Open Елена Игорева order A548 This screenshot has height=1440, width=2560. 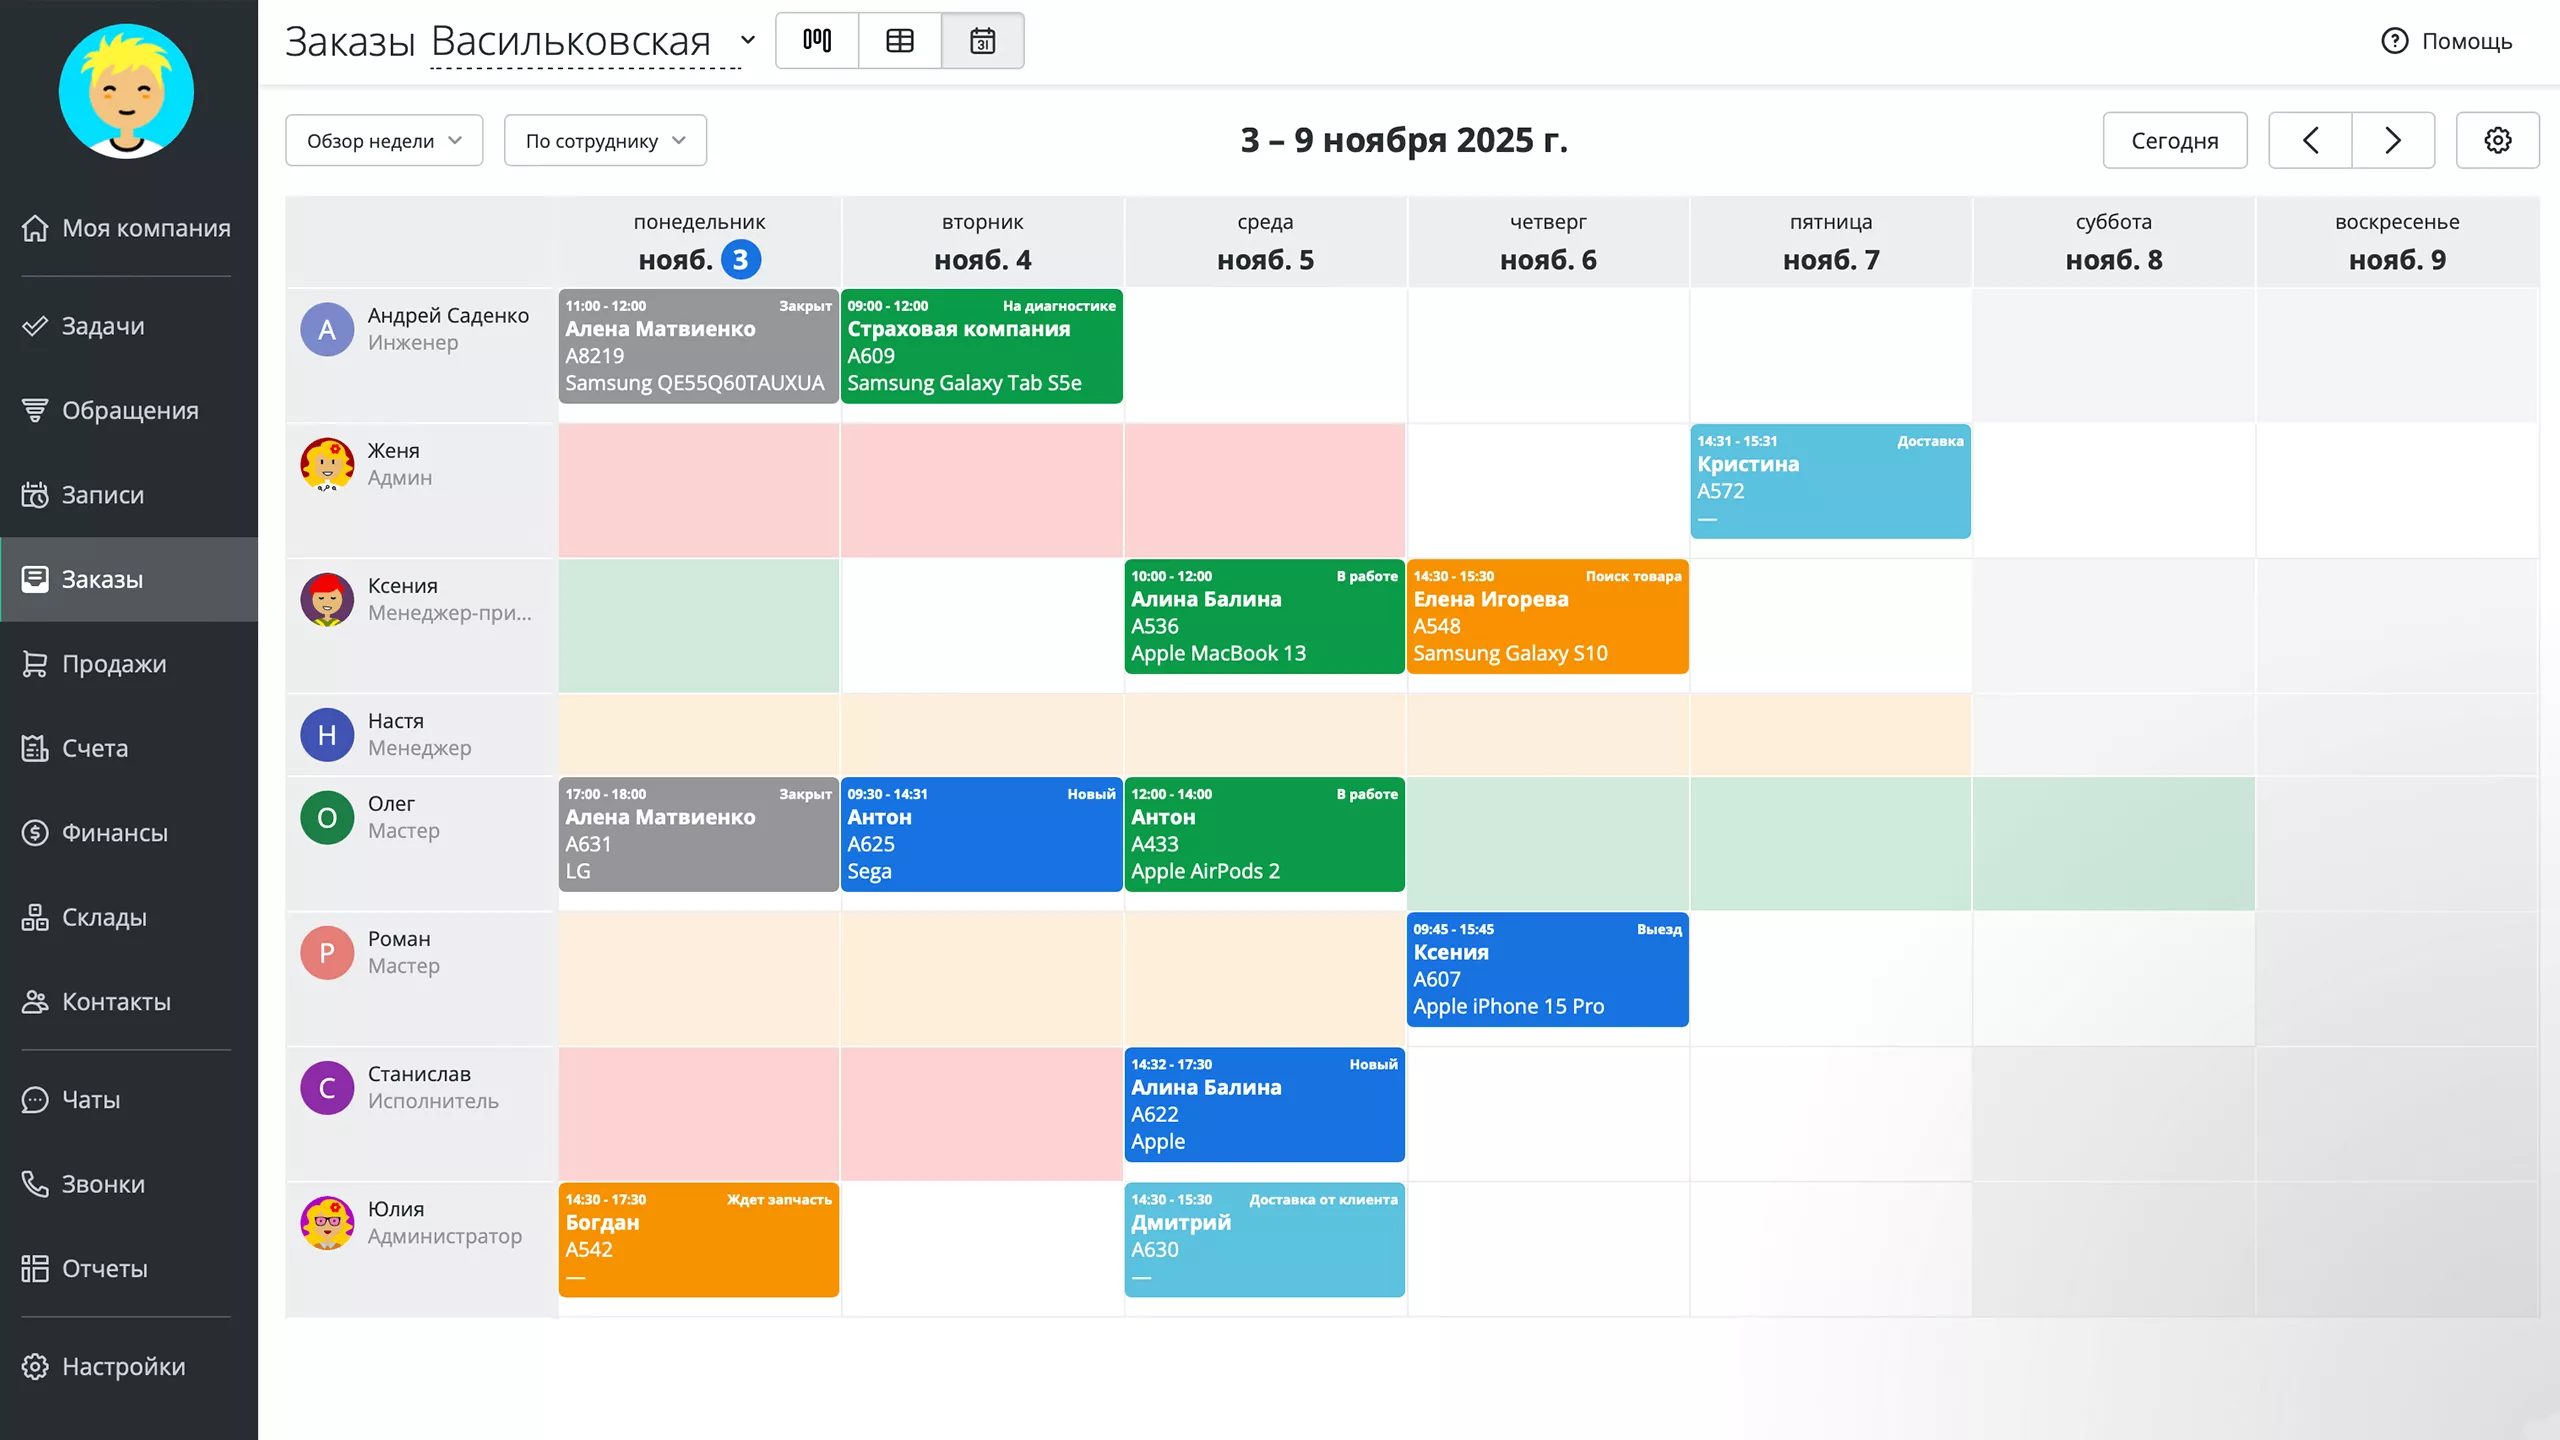coord(1547,616)
